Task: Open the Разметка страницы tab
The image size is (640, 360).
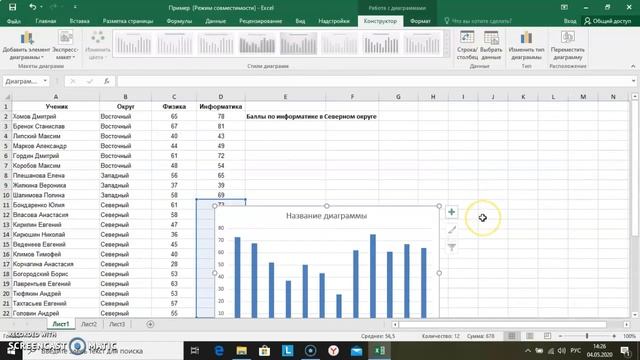Action: pyautogui.click(x=128, y=21)
